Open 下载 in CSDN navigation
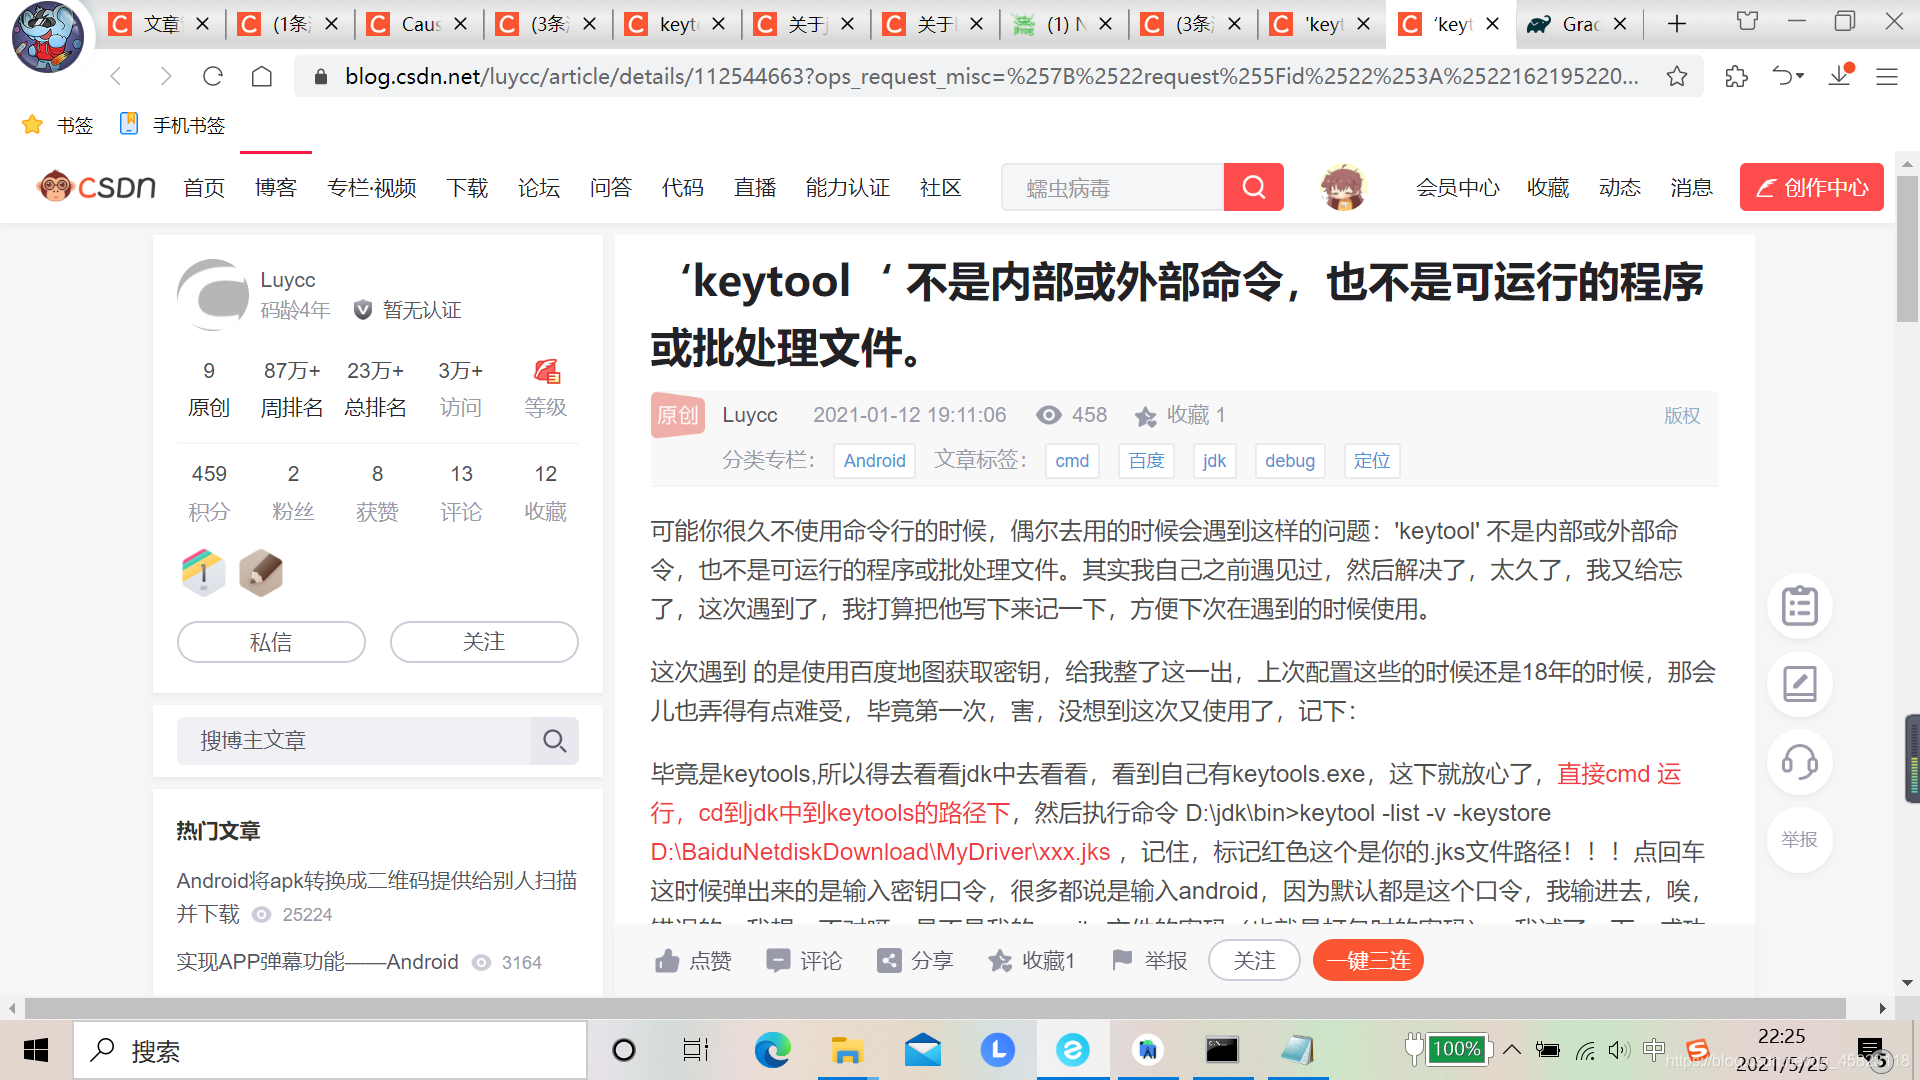 (467, 188)
